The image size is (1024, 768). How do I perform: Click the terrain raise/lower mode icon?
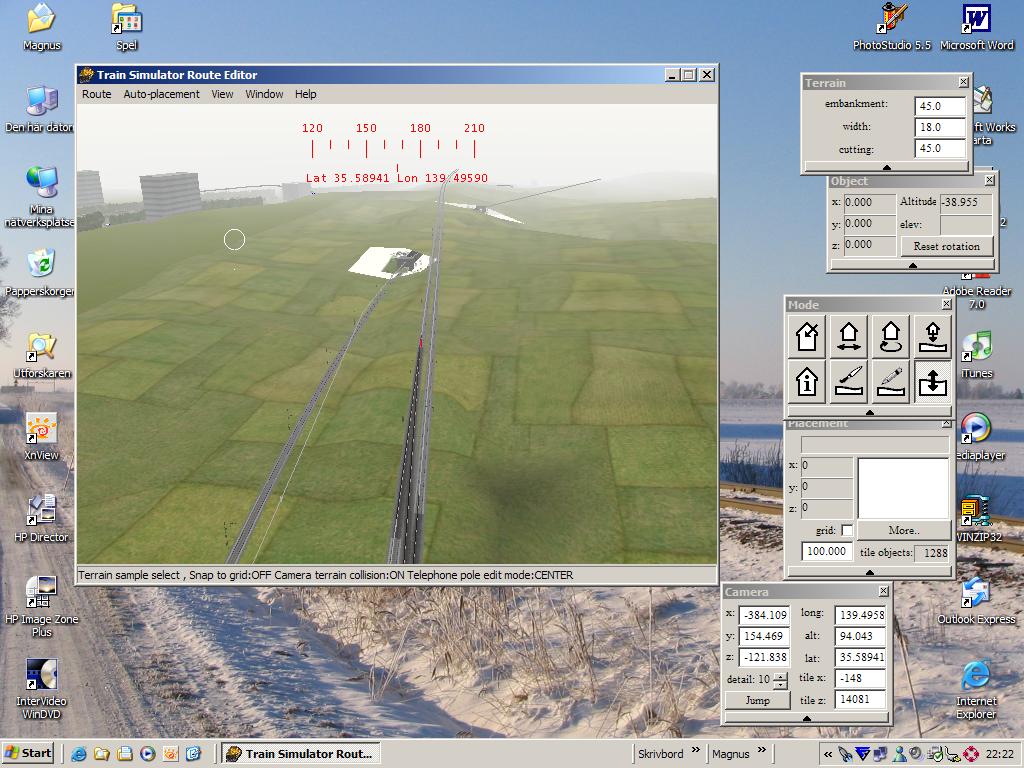[932, 381]
